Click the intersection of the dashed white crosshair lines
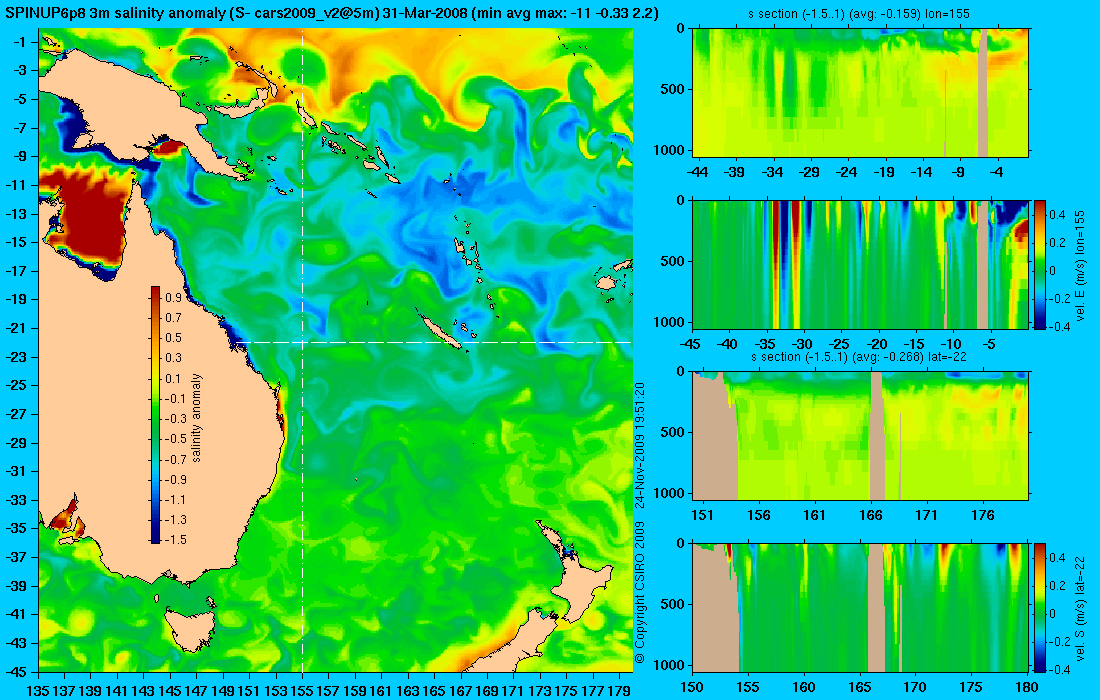The width and height of the screenshot is (1100, 700). (x=302, y=342)
